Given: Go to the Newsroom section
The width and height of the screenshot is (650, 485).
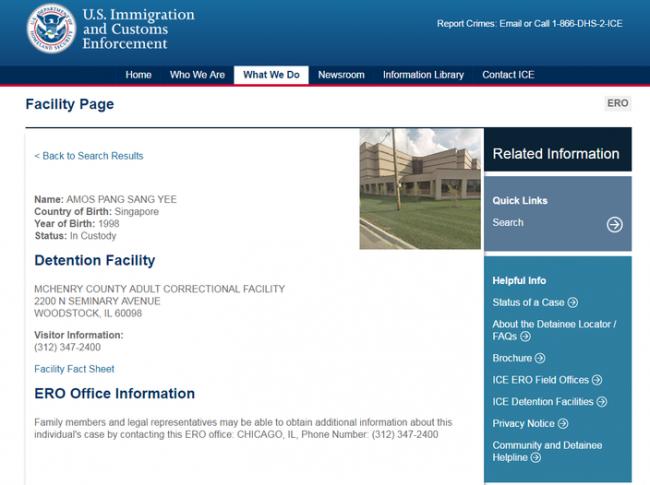Looking at the screenshot, I should coord(341,75).
